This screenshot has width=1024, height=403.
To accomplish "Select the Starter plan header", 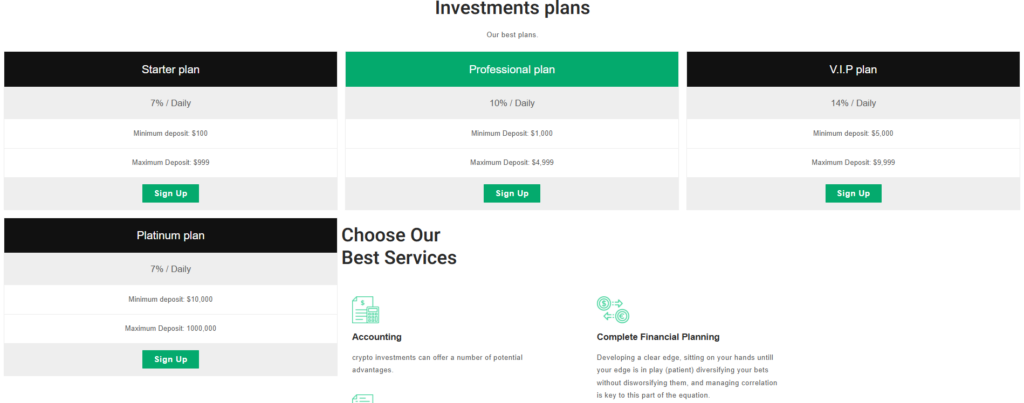I will tap(170, 70).
